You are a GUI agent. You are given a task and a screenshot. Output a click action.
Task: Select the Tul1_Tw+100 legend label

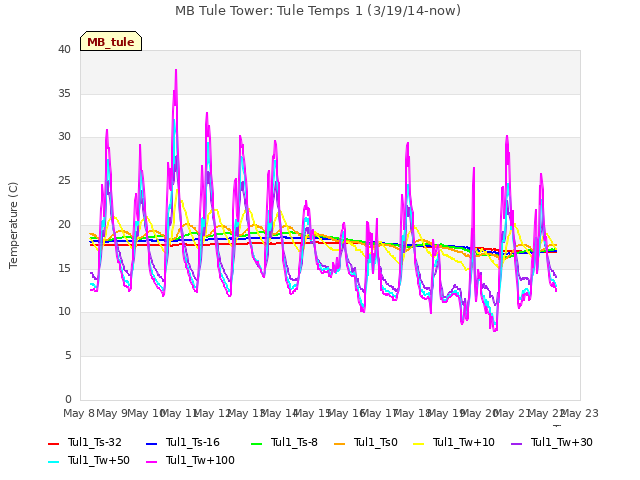[x=200, y=460]
